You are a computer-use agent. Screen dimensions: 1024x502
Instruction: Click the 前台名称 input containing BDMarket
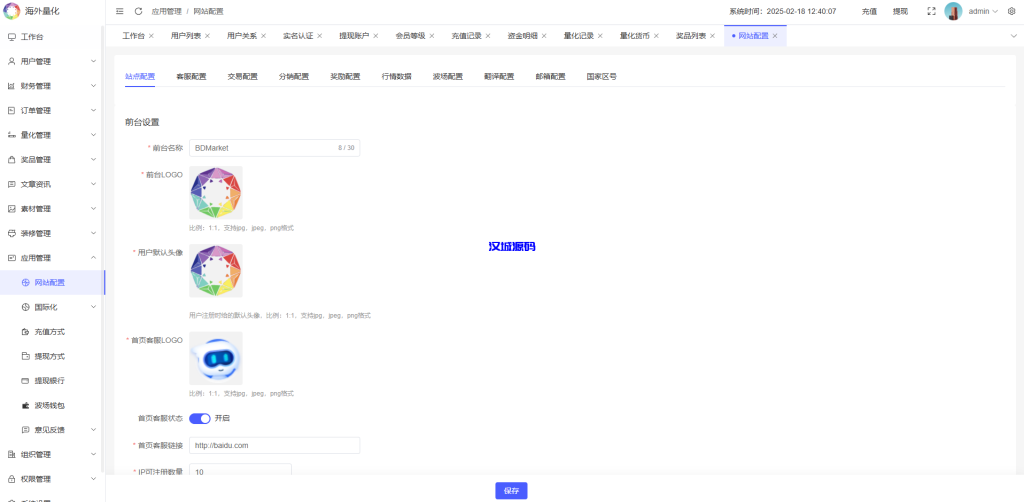point(275,148)
